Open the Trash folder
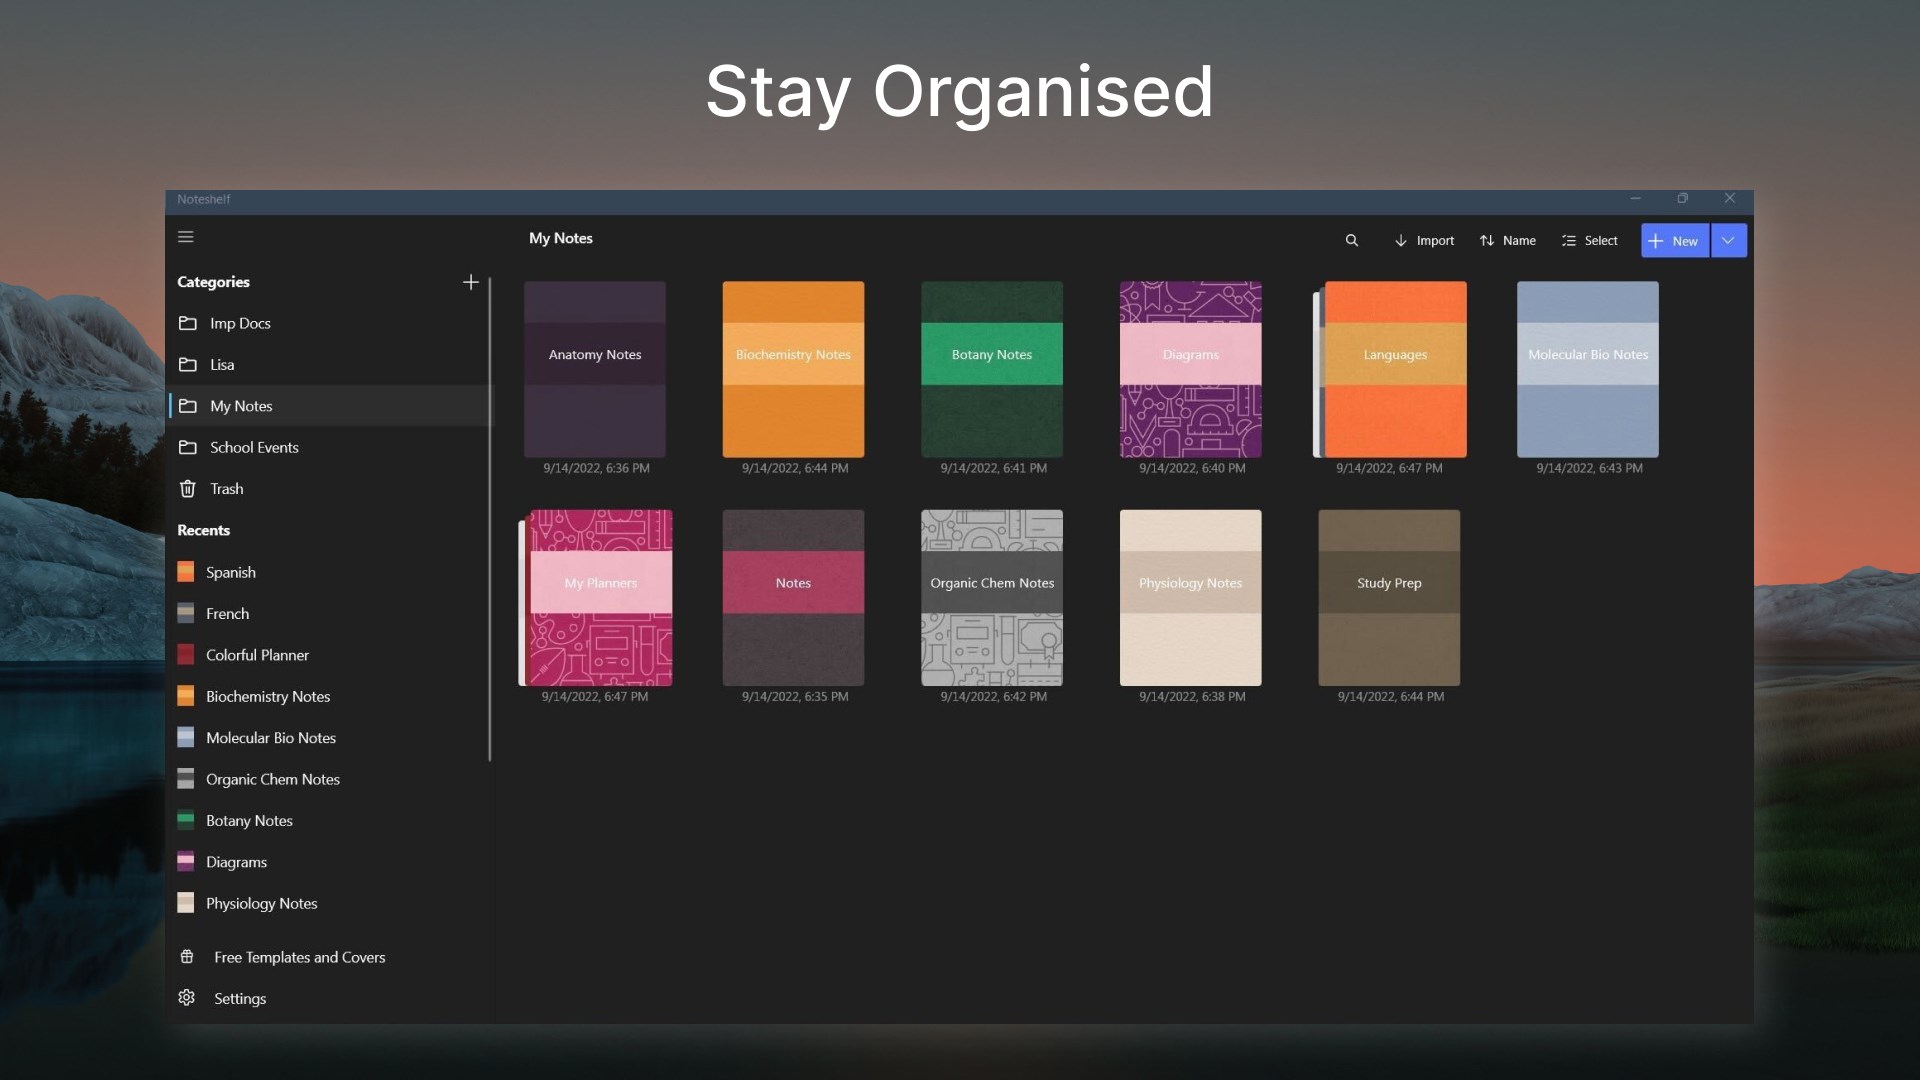 coord(226,488)
